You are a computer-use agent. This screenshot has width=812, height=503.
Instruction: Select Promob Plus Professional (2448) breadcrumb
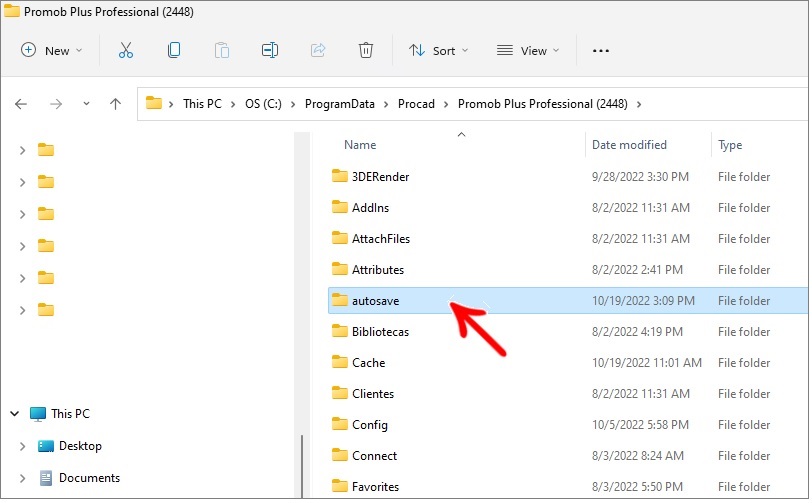pyautogui.click(x=542, y=104)
